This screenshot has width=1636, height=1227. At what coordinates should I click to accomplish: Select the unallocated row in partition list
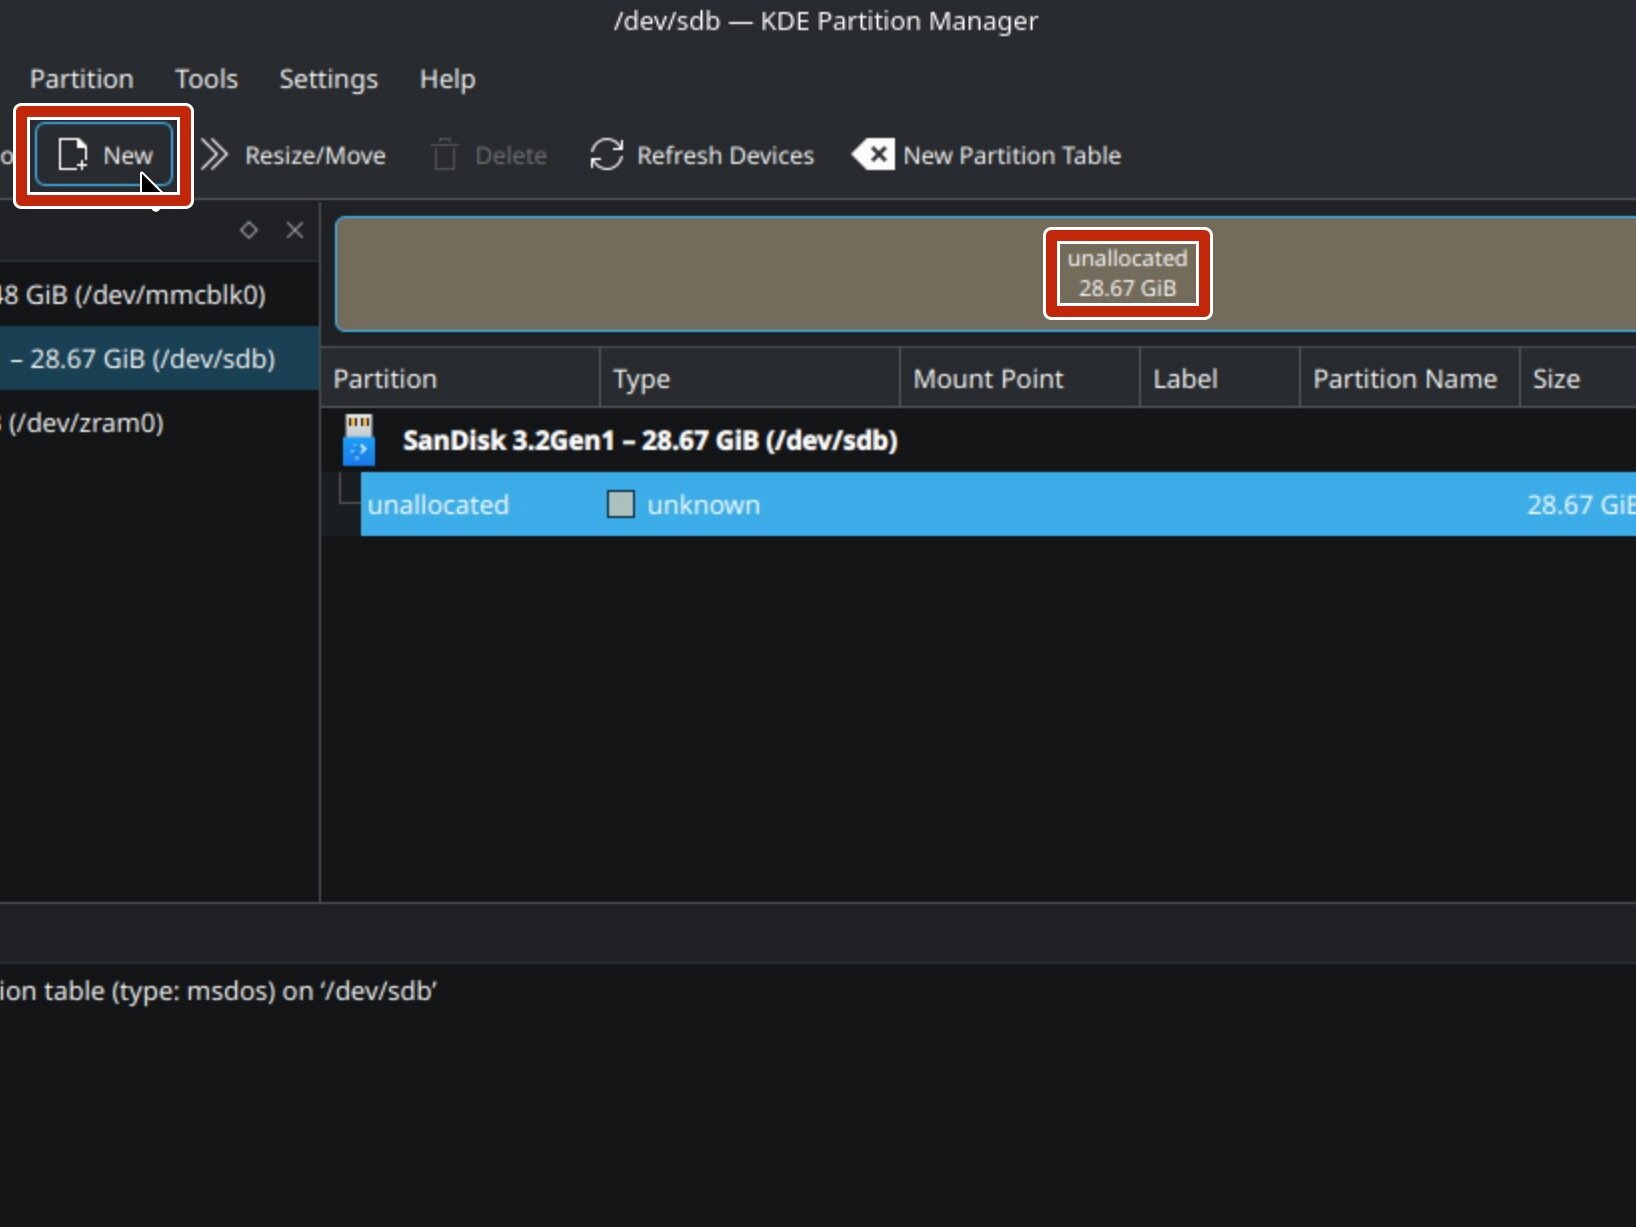point(438,505)
